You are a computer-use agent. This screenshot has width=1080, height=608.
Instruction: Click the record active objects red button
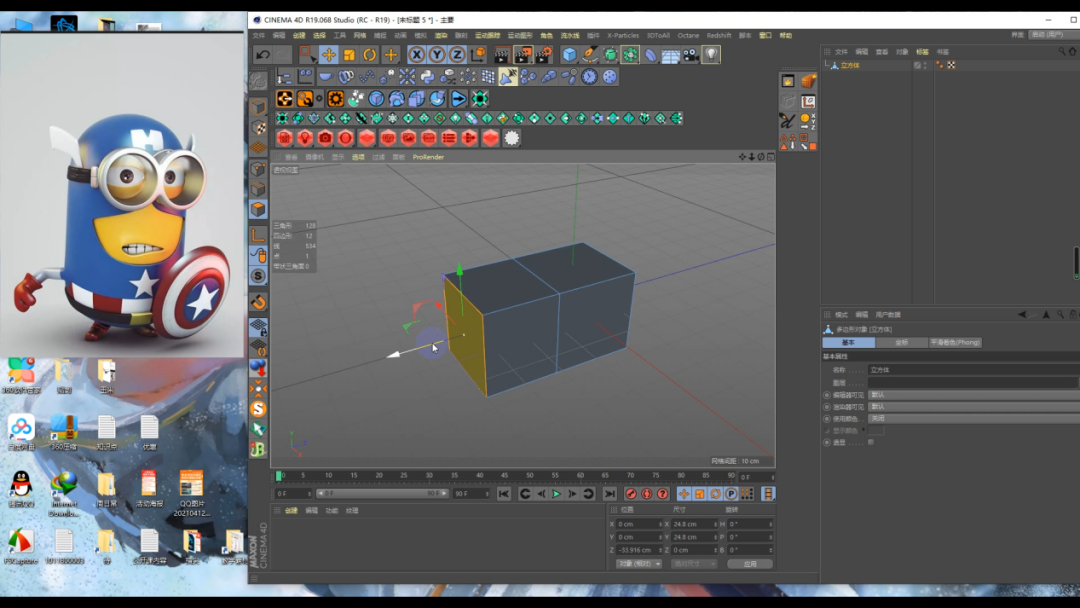click(630, 494)
